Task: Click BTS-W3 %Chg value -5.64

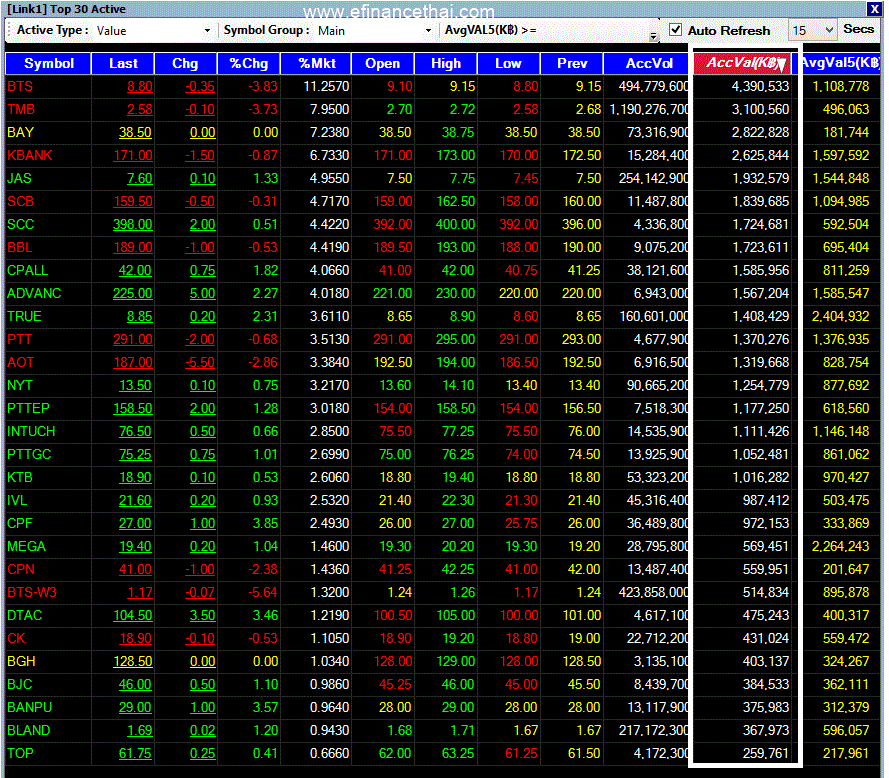Action: pyautogui.click(x=263, y=593)
